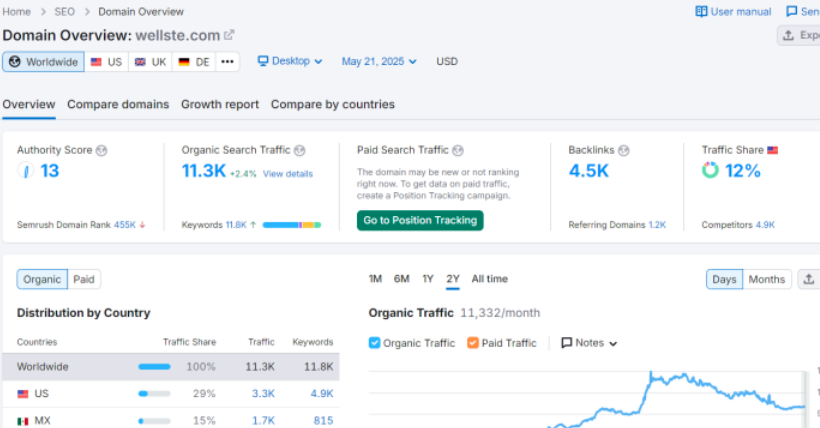820x428 pixels.
Task: Click the organic traffic line chart
Action: [588, 399]
